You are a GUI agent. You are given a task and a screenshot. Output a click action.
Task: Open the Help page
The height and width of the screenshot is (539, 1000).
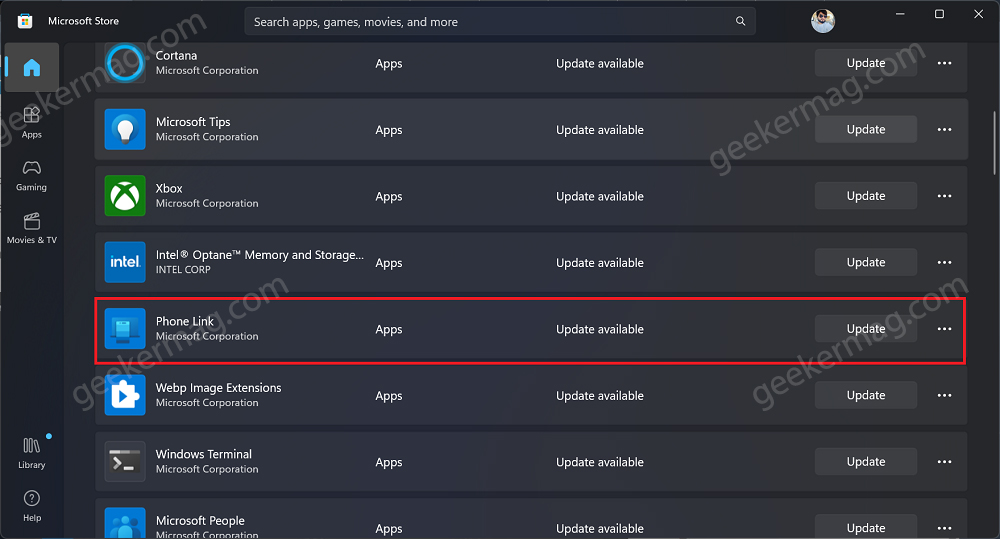(x=32, y=506)
